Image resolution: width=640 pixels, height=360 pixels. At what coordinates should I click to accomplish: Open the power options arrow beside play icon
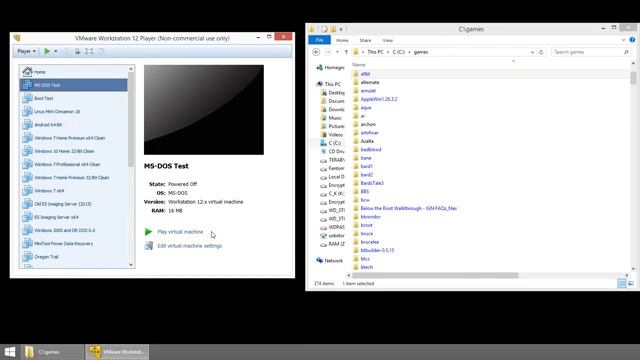point(56,51)
